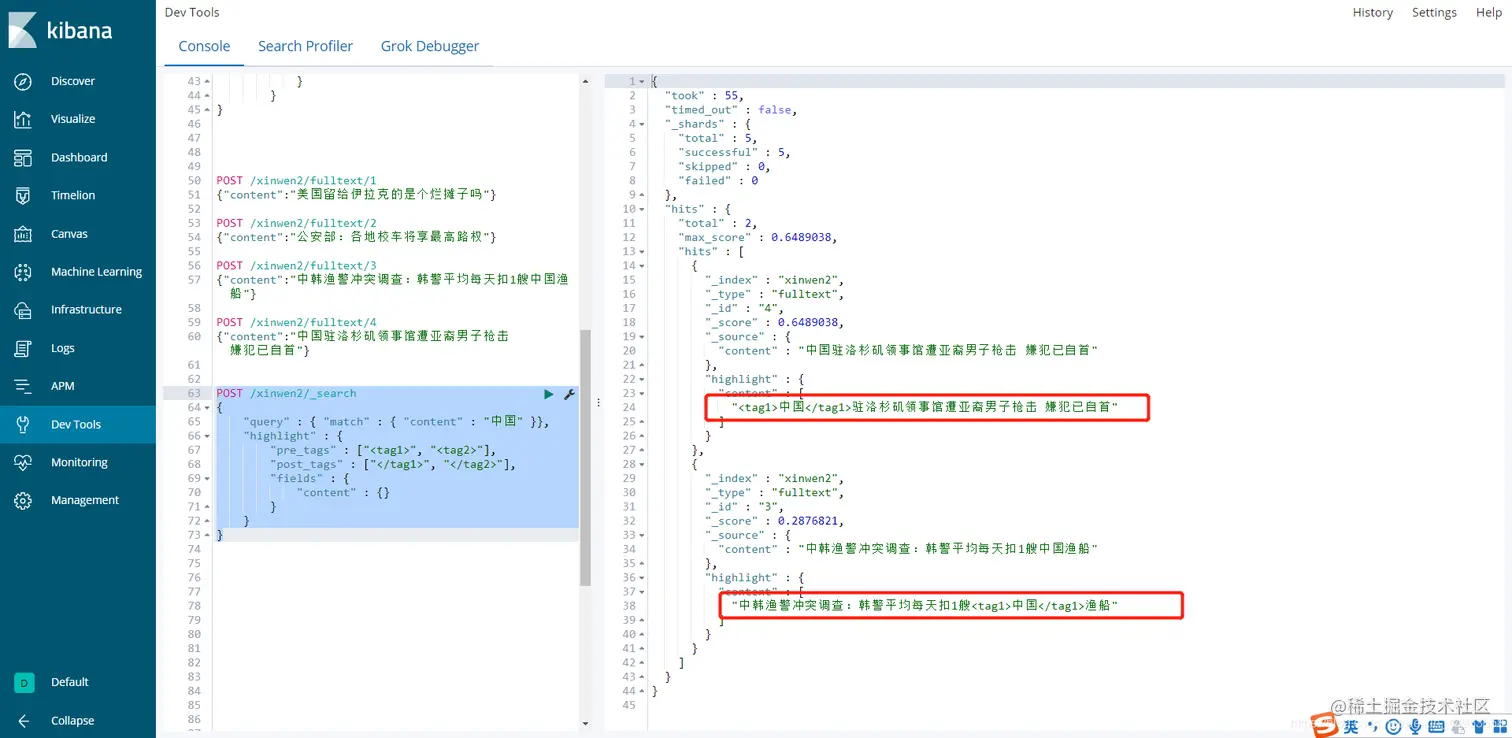
Task: Switch to the Console tab
Action: click(x=204, y=46)
